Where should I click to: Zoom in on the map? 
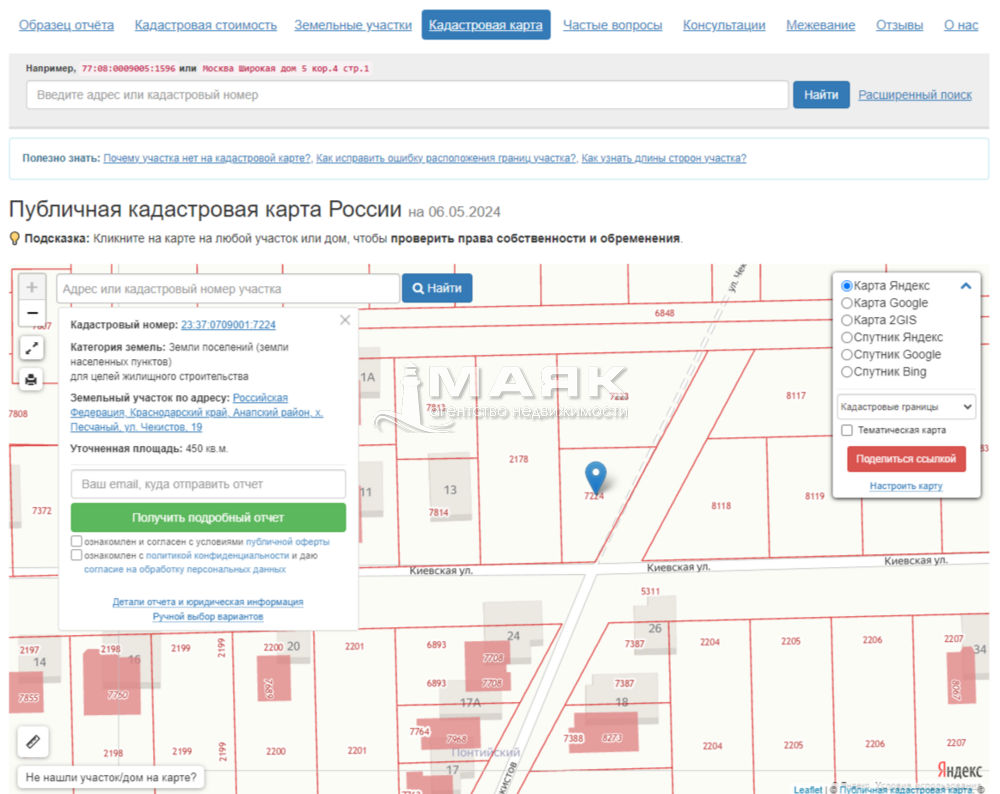coord(32,288)
